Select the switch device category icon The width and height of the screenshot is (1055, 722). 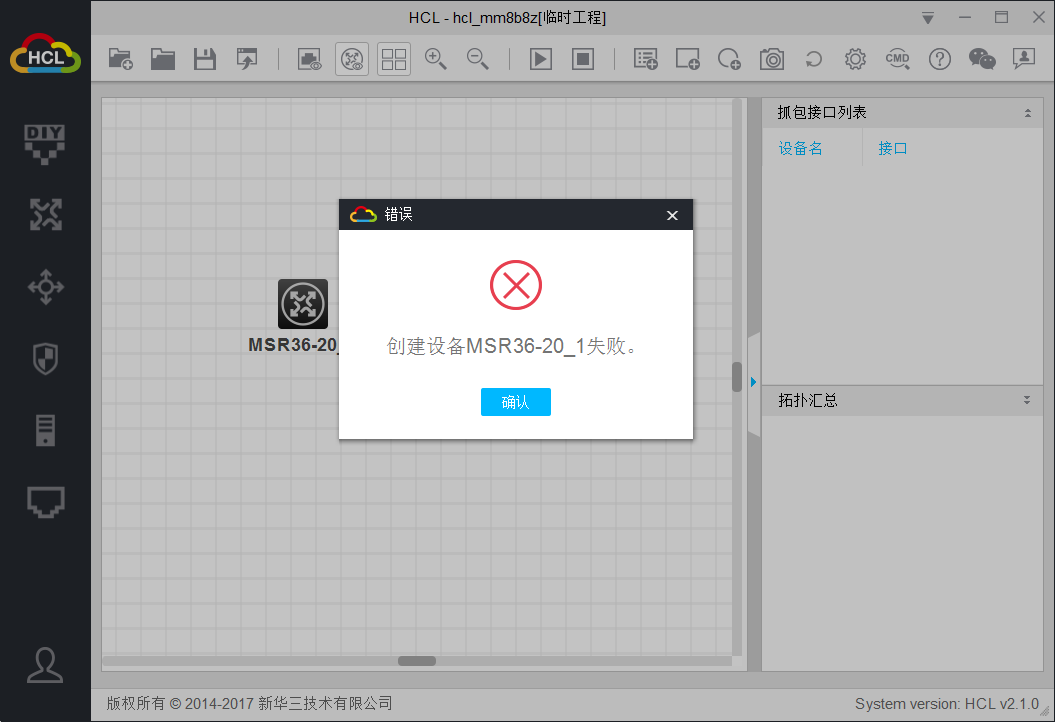tap(45, 287)
